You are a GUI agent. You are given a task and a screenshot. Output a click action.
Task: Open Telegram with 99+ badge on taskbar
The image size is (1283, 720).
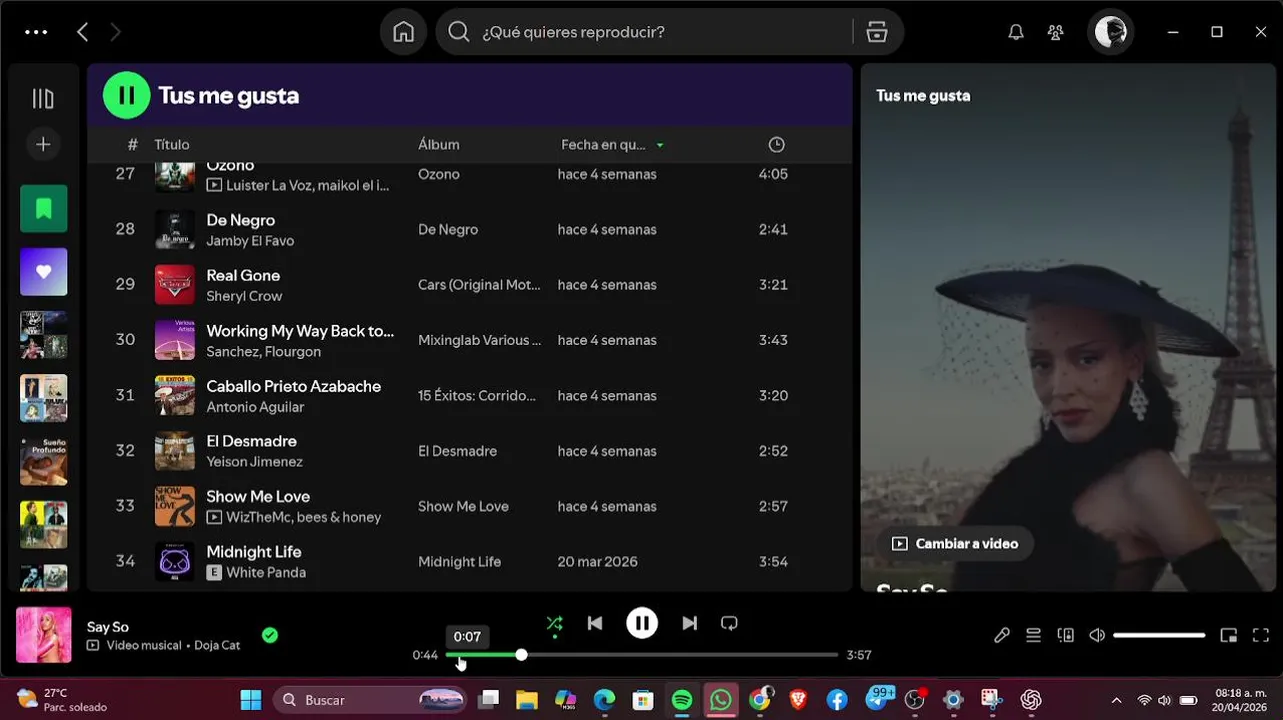coord(877,698)
